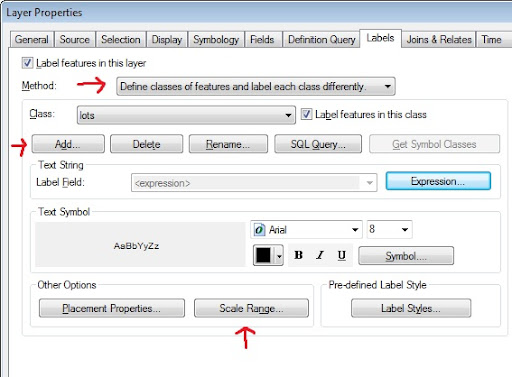Open the font size dropdown
Screen dimensions: 512x377
coord(389,229)
